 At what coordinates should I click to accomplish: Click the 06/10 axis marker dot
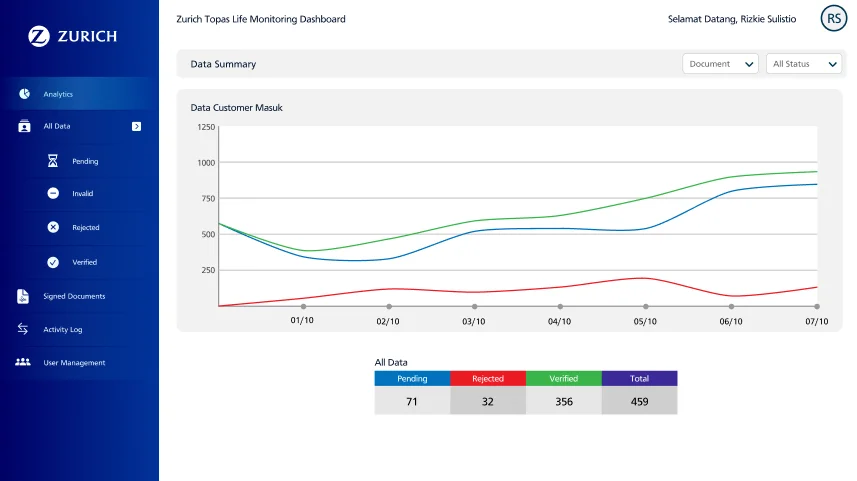(731, 307)
